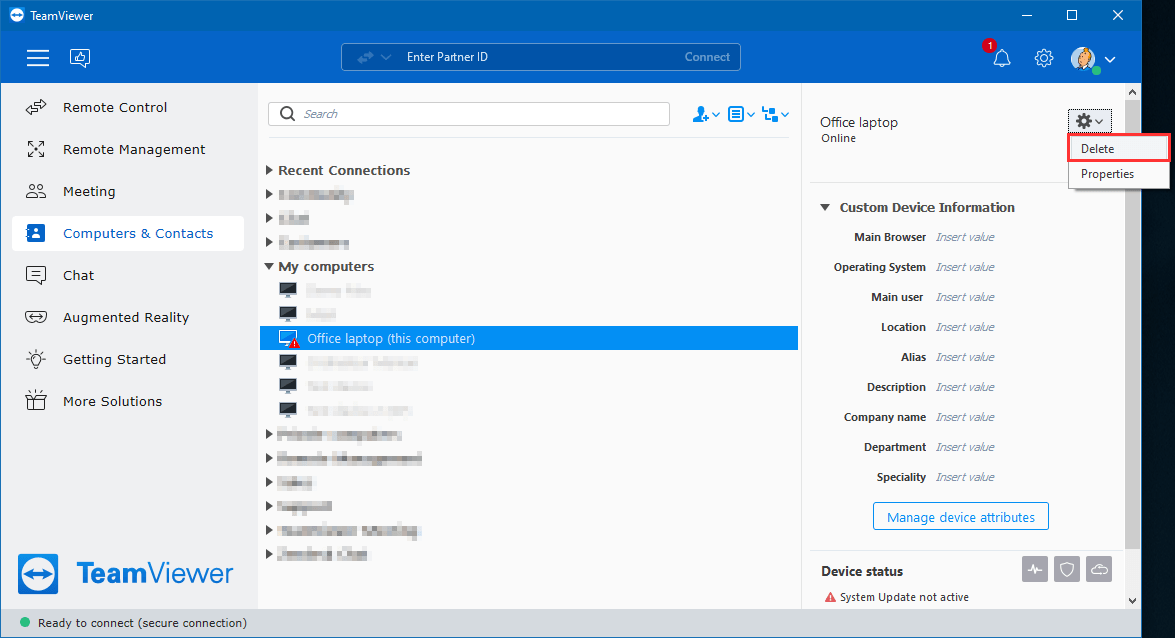Screen dimensions: 1175x638
Task: Expand the Recent Connections group
Action: pos(269,171)
